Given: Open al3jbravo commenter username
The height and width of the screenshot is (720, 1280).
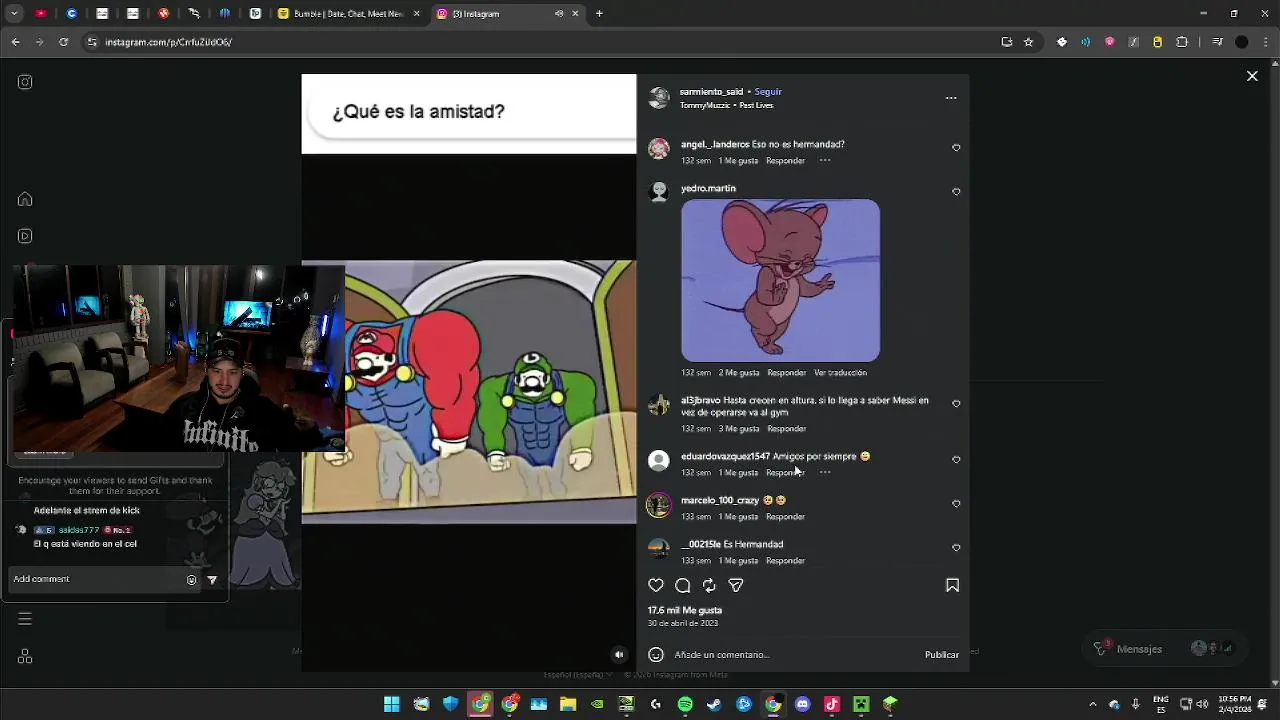Looking at the screenshot, I should click(700, 400).
